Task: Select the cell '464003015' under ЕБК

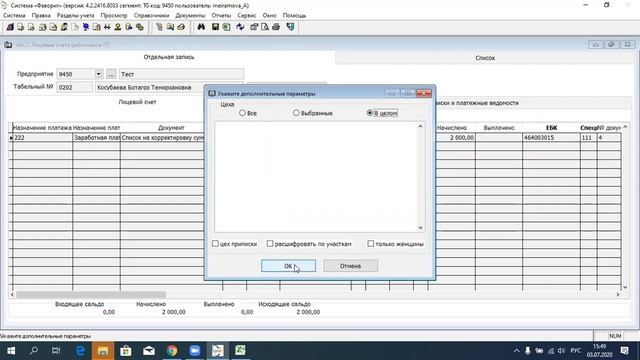Action: (551, 138)
